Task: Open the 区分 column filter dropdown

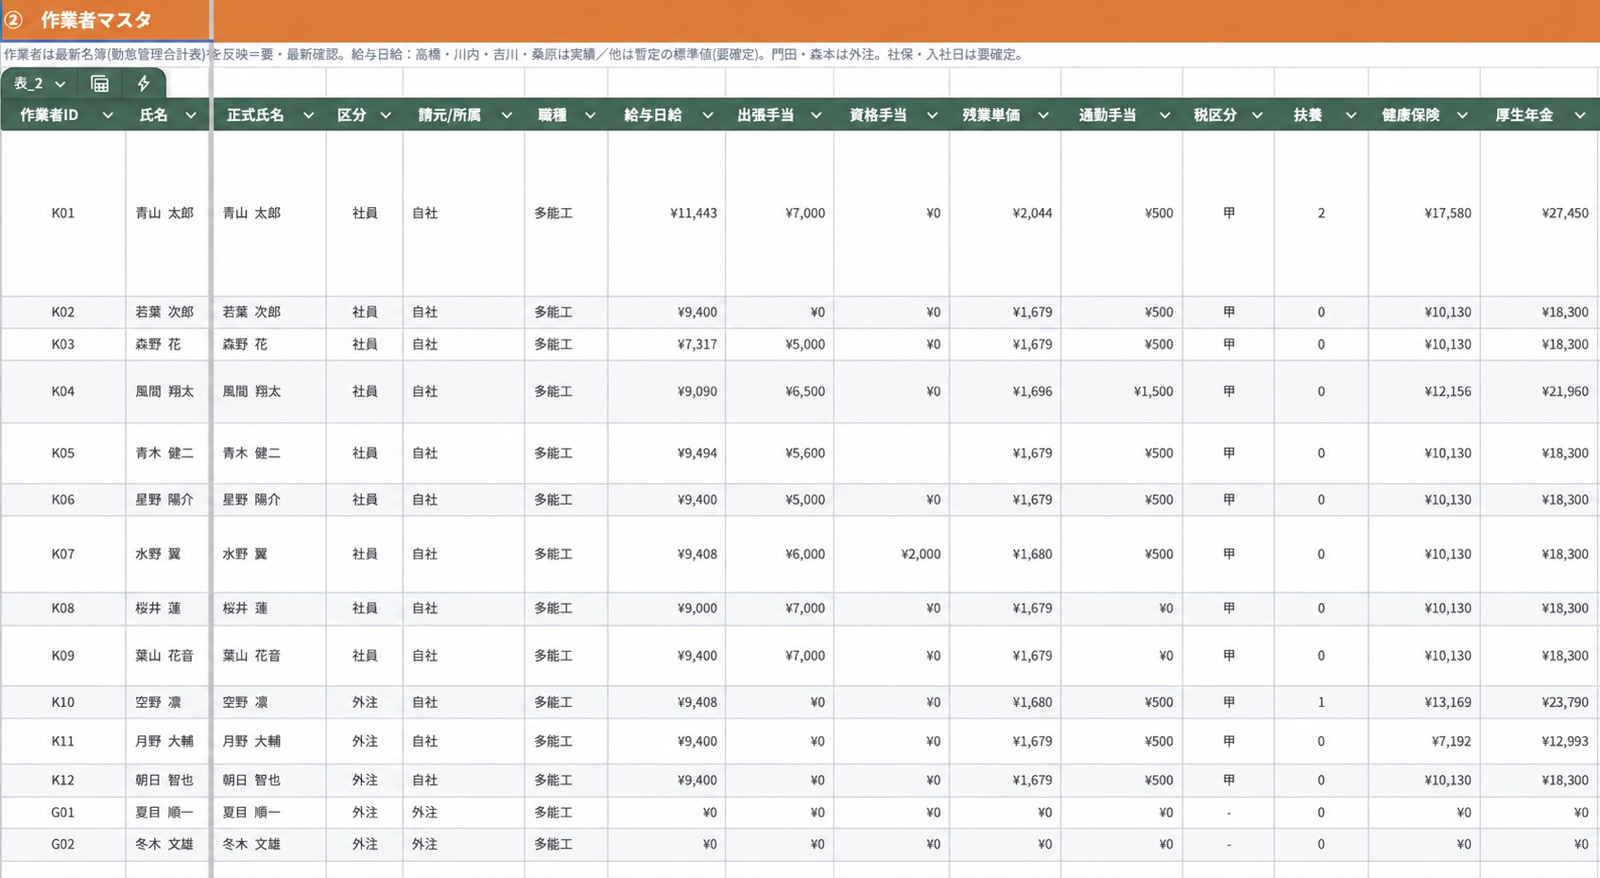Action: tap(385, 115)
